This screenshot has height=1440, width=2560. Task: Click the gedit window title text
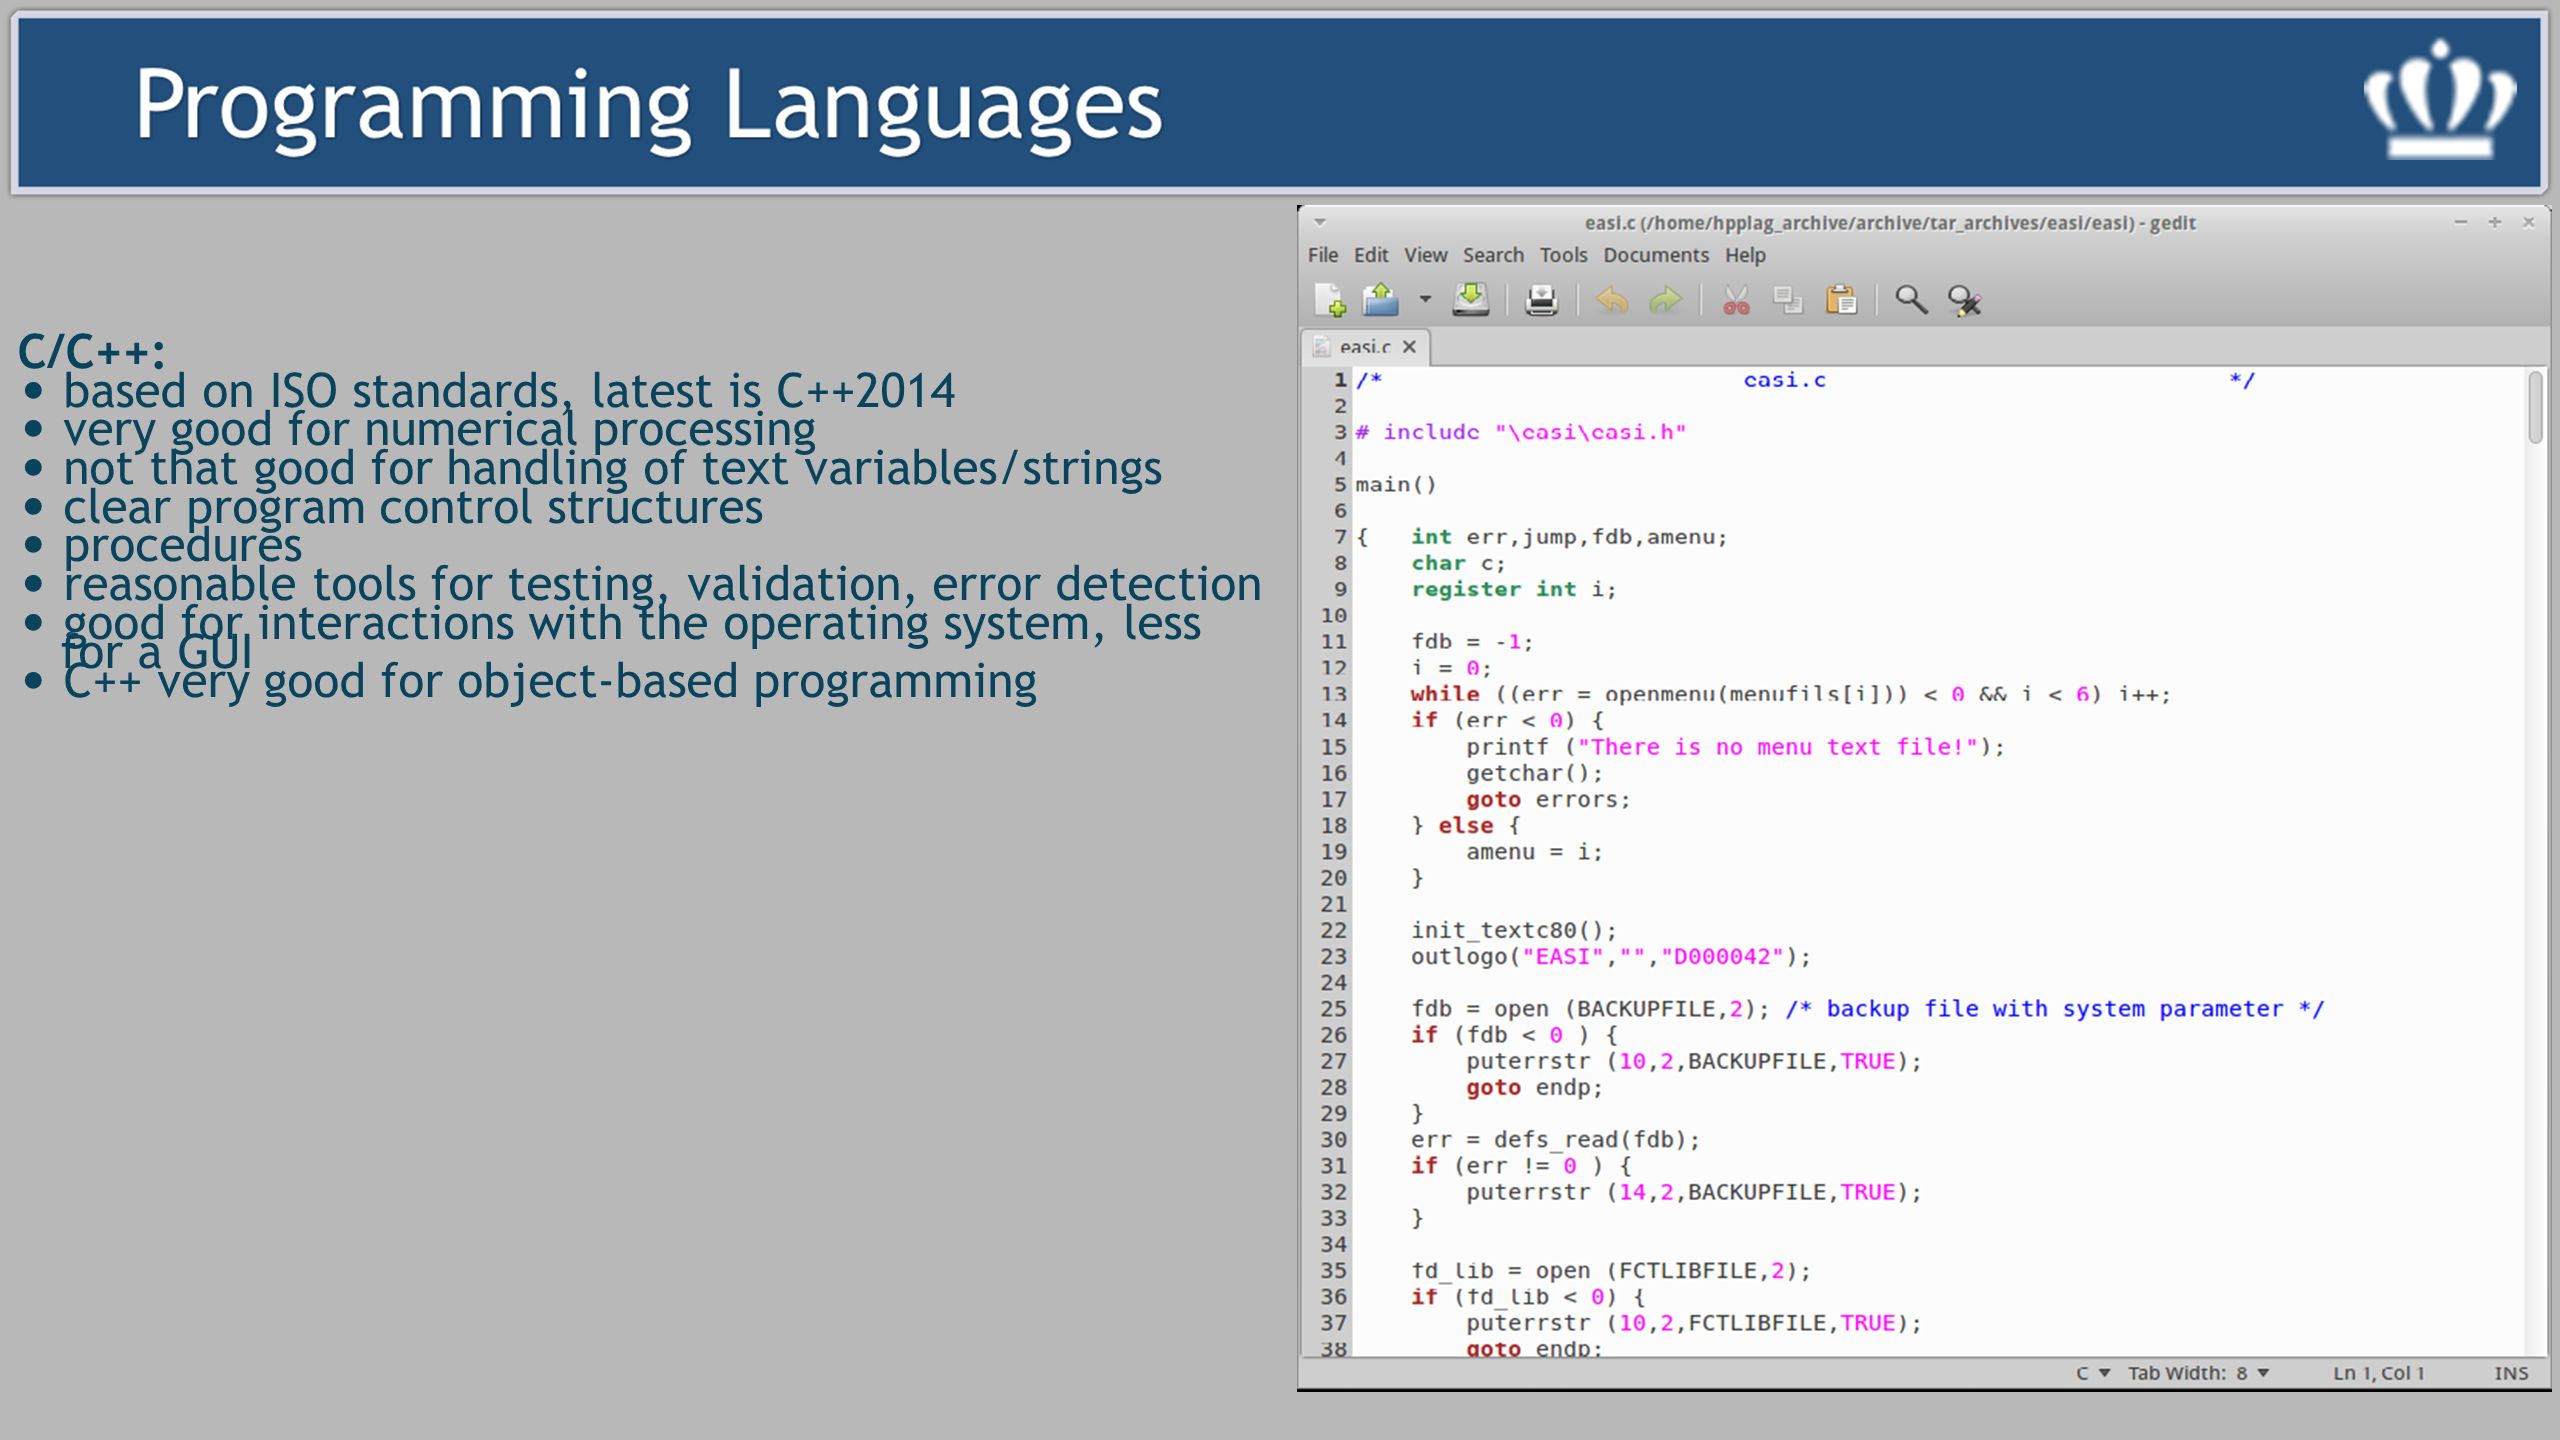click(1889, 223)
